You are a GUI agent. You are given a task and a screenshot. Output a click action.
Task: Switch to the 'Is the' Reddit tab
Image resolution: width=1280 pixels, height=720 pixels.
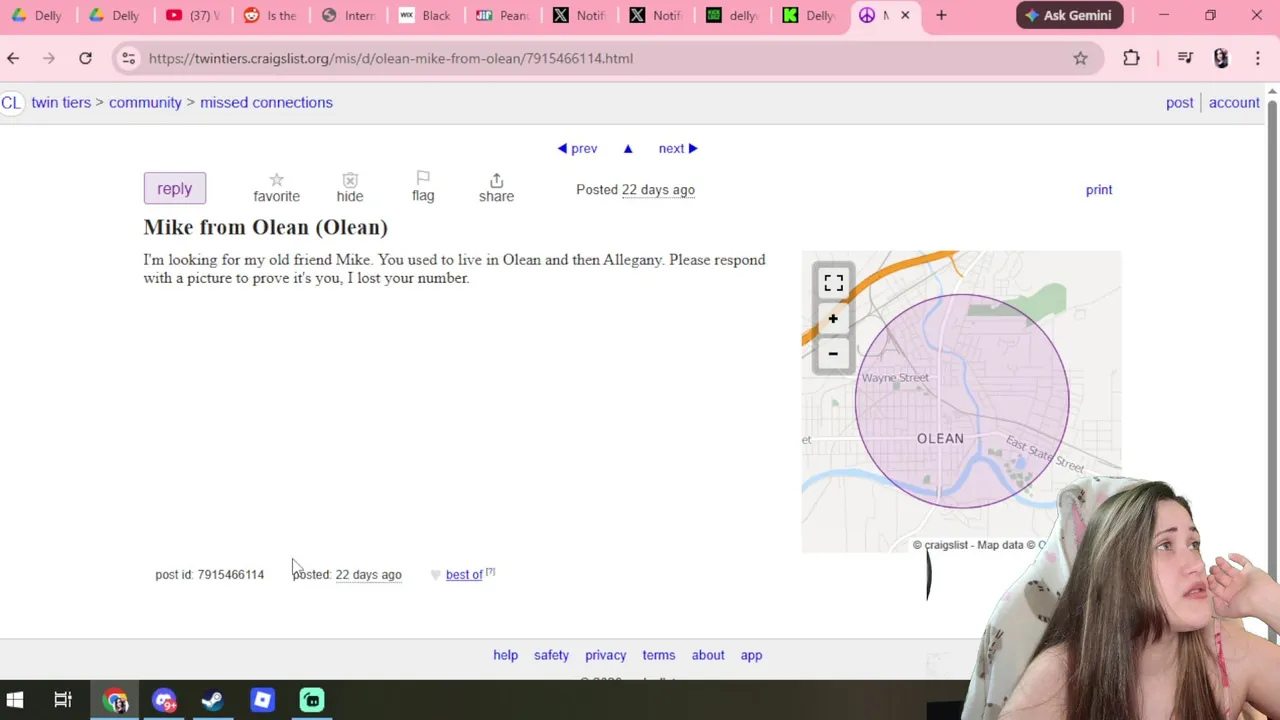pyautogui.click(x=270, y=15)
